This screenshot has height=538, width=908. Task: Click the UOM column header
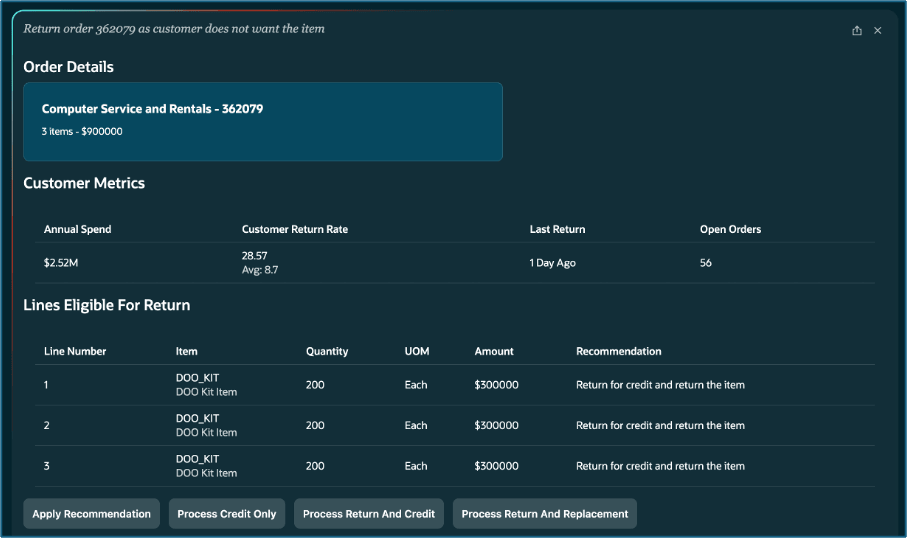[417, 352]
